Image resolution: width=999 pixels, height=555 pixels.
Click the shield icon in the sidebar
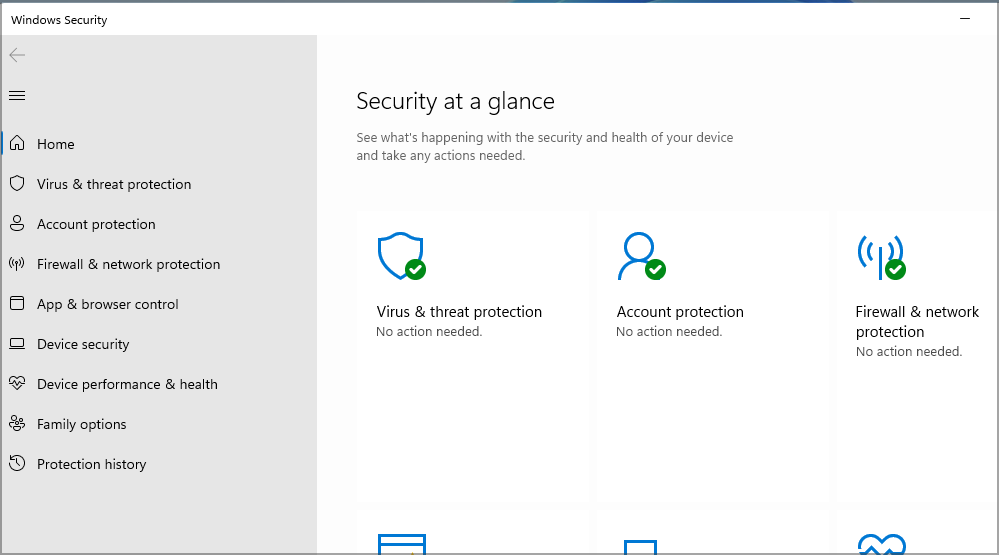(17, 184)
